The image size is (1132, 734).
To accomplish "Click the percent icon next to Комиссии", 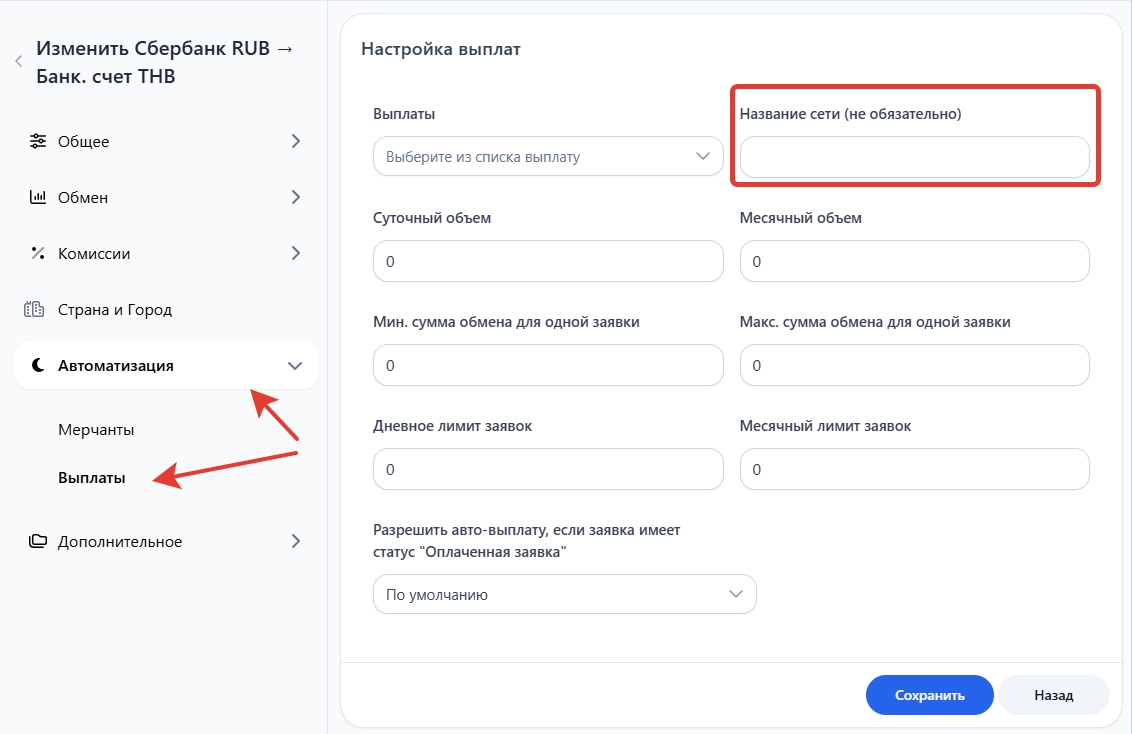I will (x=38, y=254).
